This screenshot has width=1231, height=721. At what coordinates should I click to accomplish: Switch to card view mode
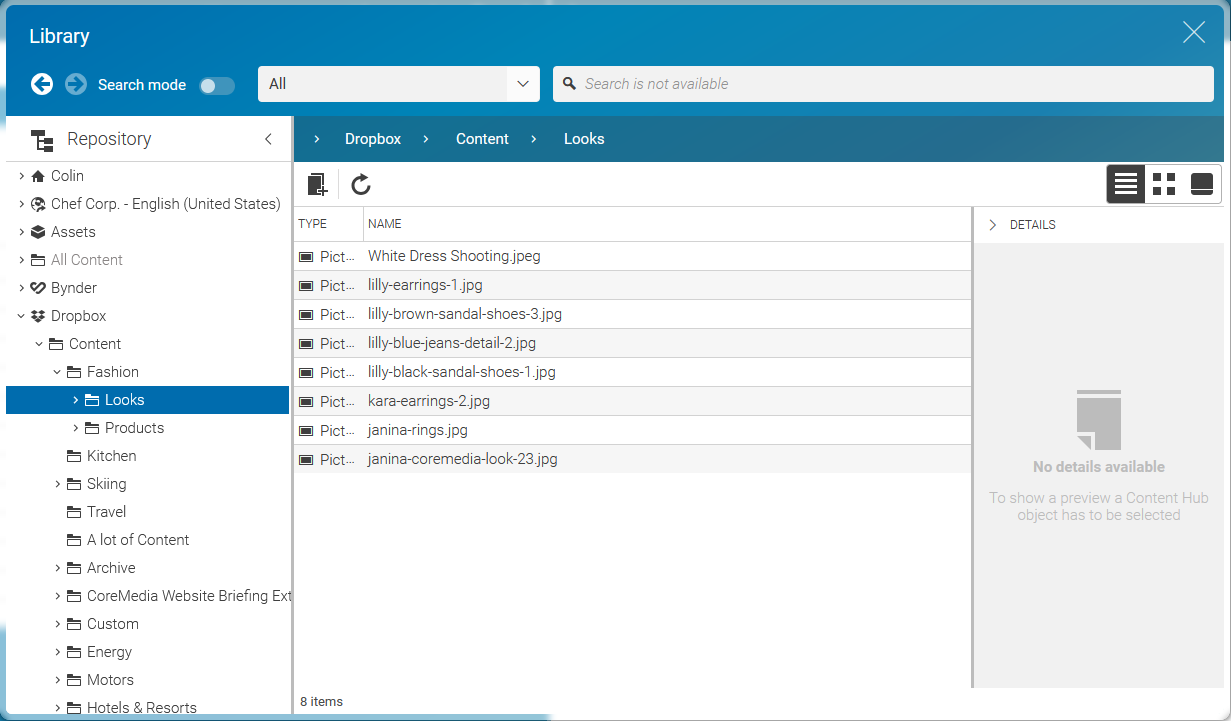pyautogui.click(x=1200, y=184)
